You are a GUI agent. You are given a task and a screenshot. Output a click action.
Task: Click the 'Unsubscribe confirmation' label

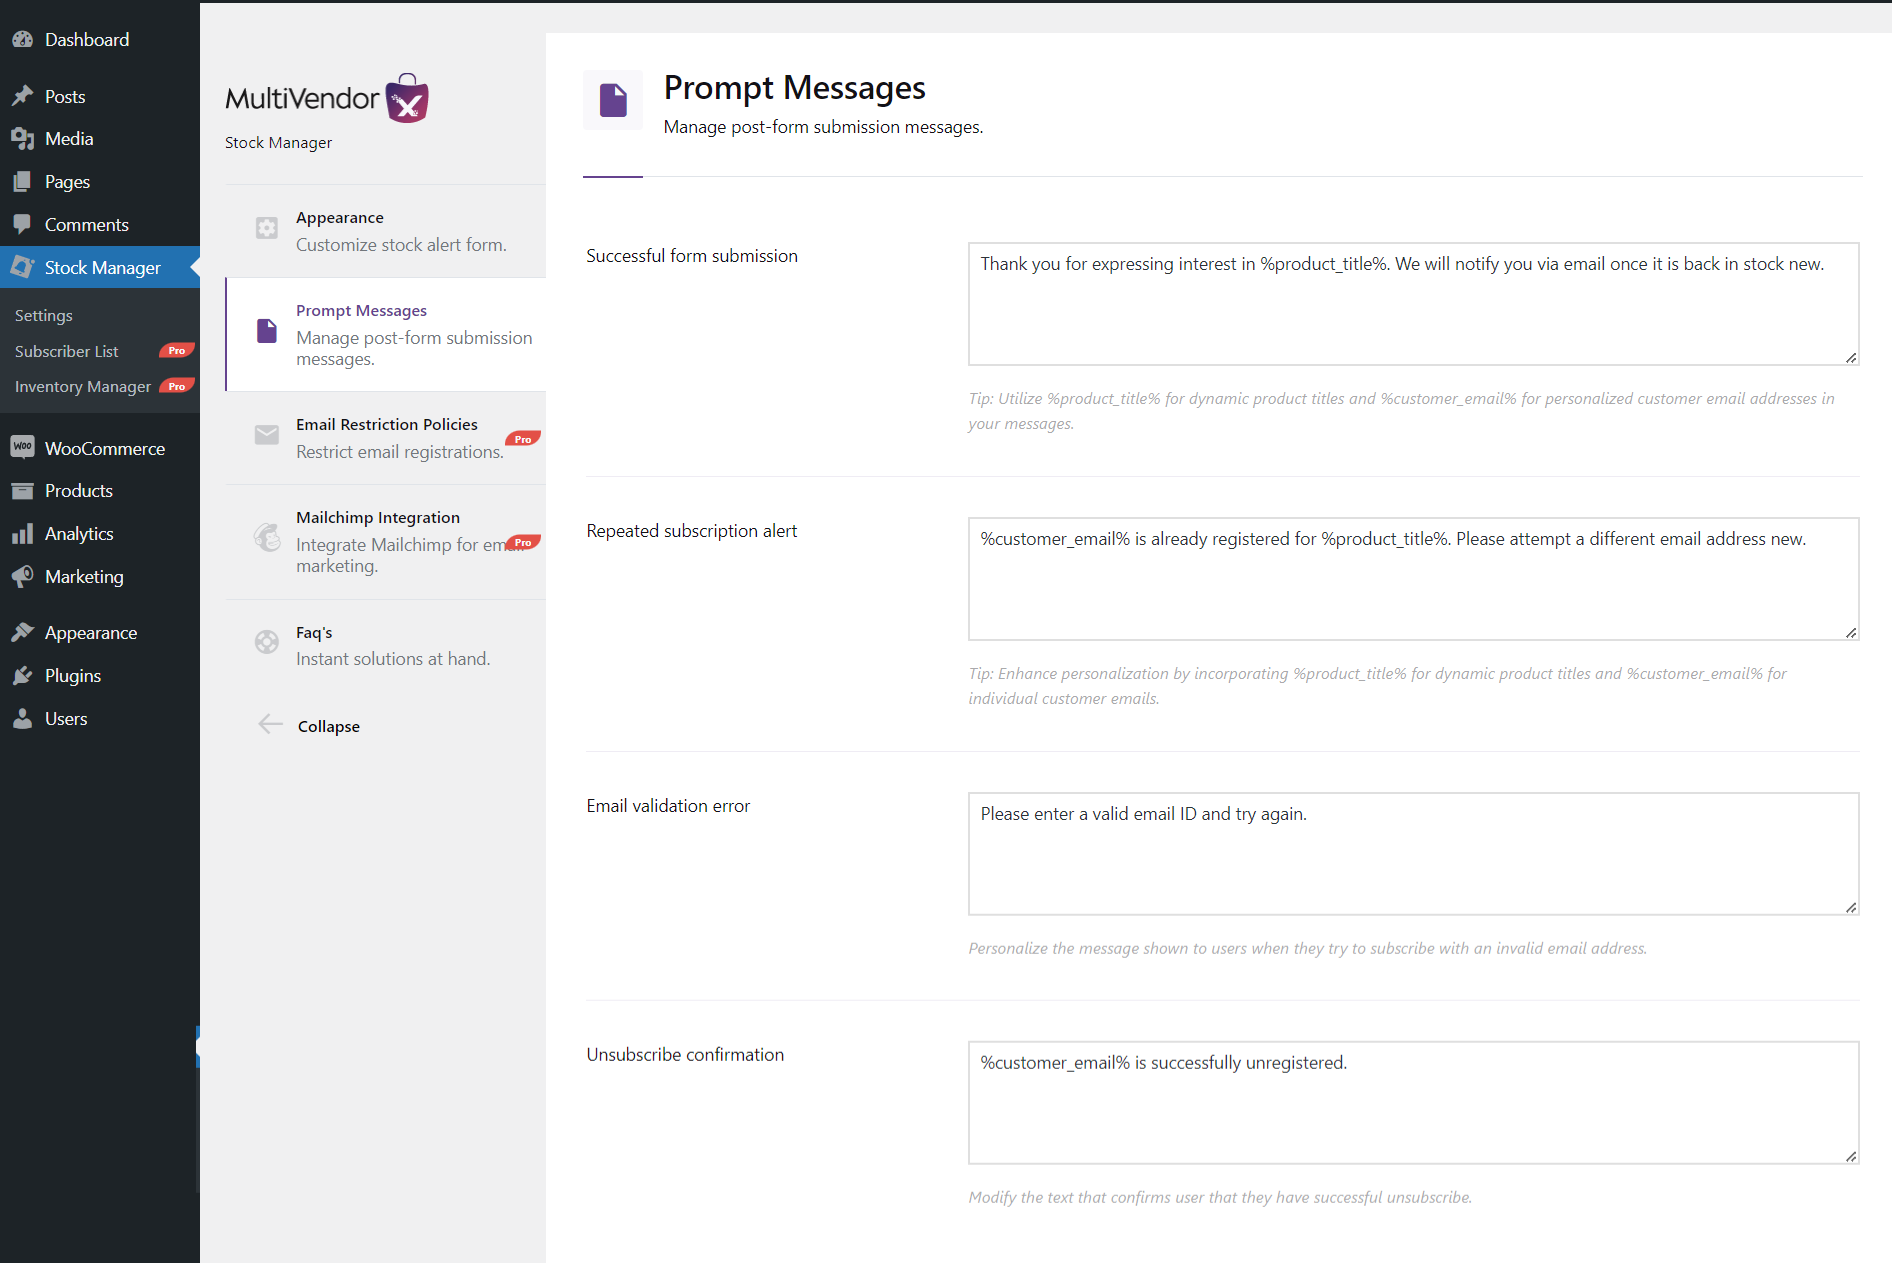685,1055
